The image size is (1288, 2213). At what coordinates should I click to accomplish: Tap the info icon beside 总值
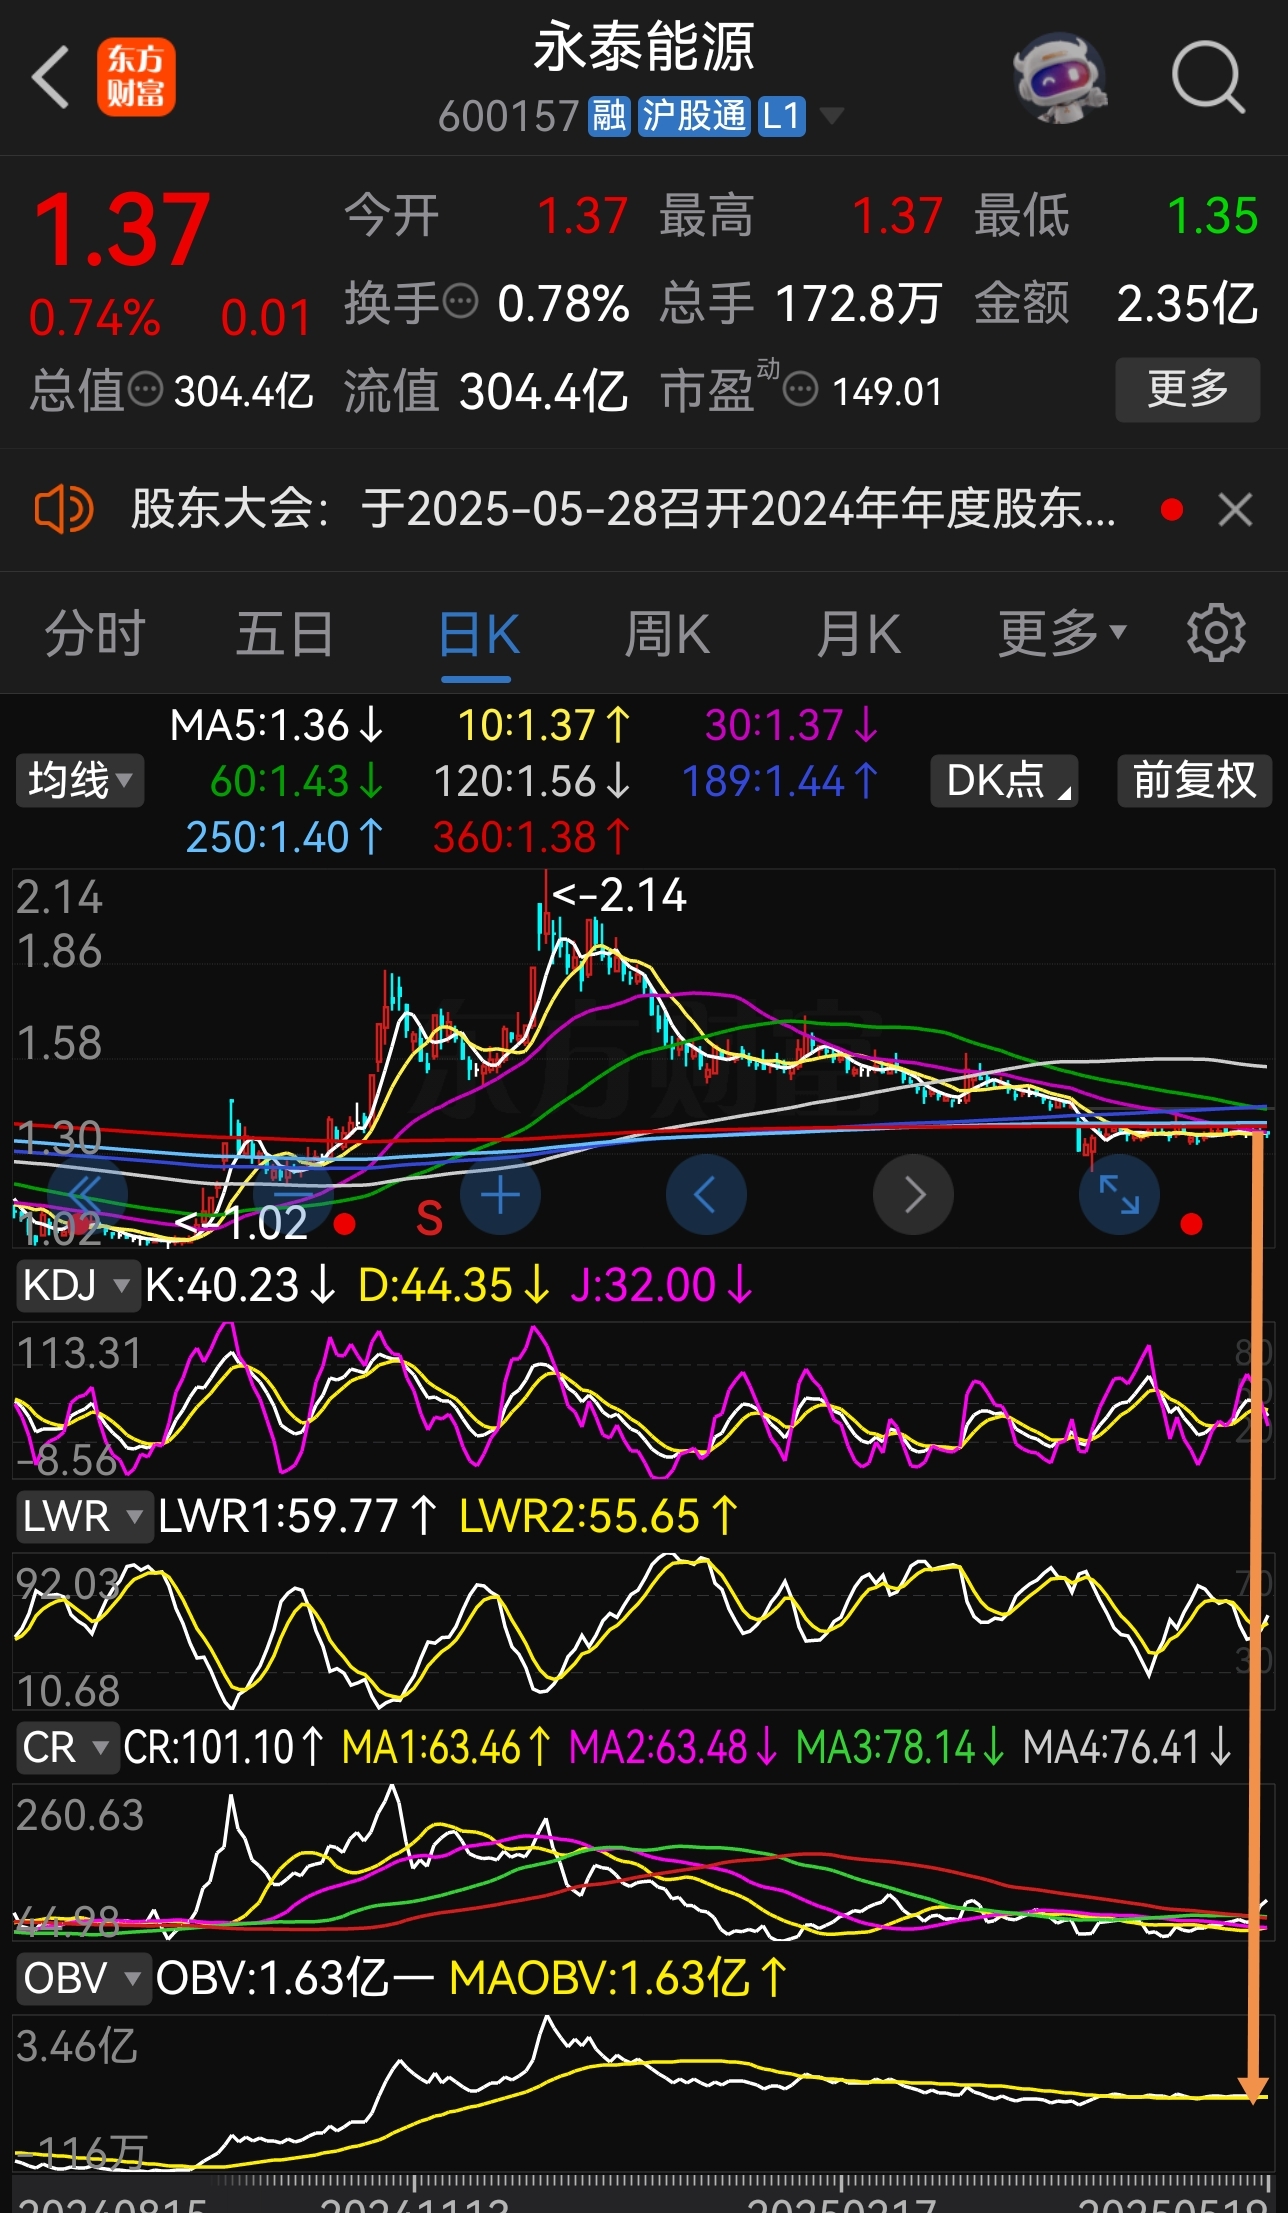coord(146,389)
